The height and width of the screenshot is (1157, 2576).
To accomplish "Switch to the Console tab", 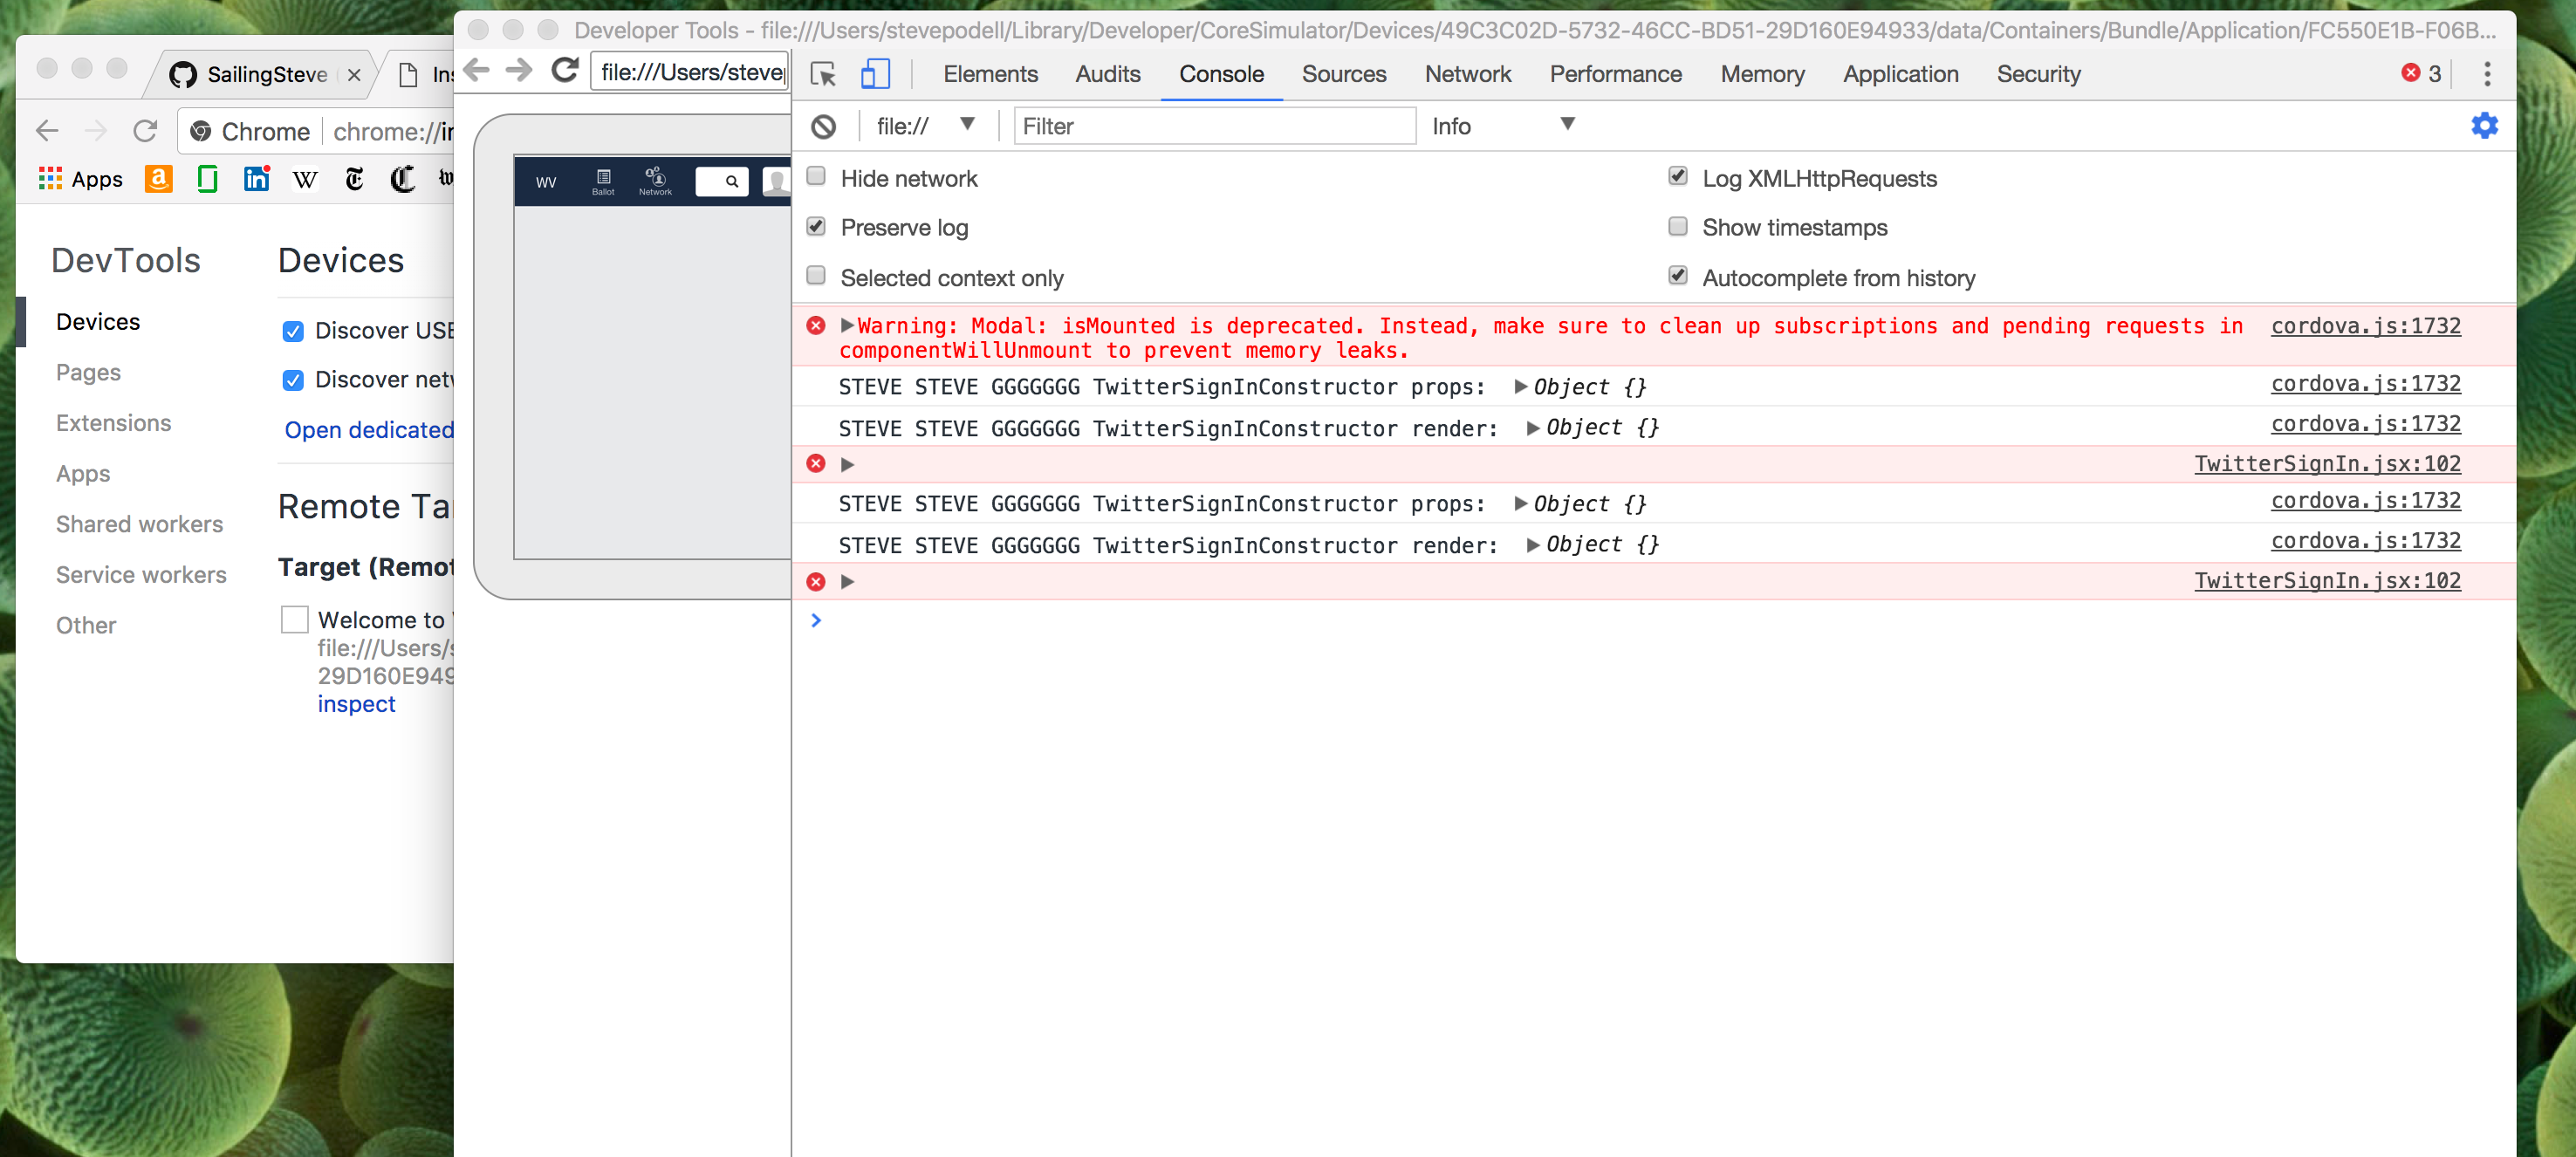I will 1223,74.
